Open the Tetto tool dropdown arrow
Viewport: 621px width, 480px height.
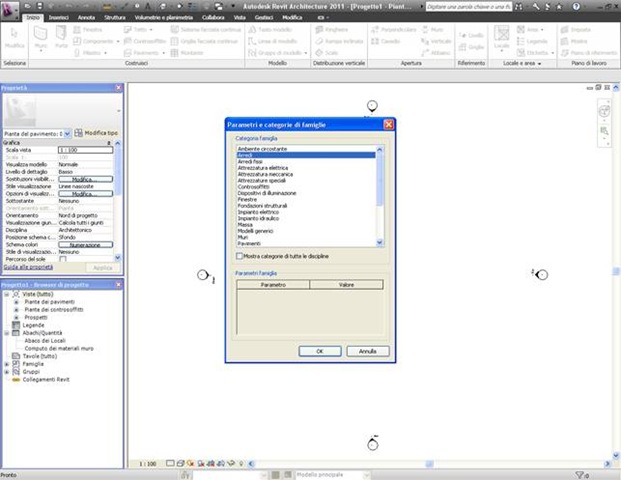[x=151, y=30]
